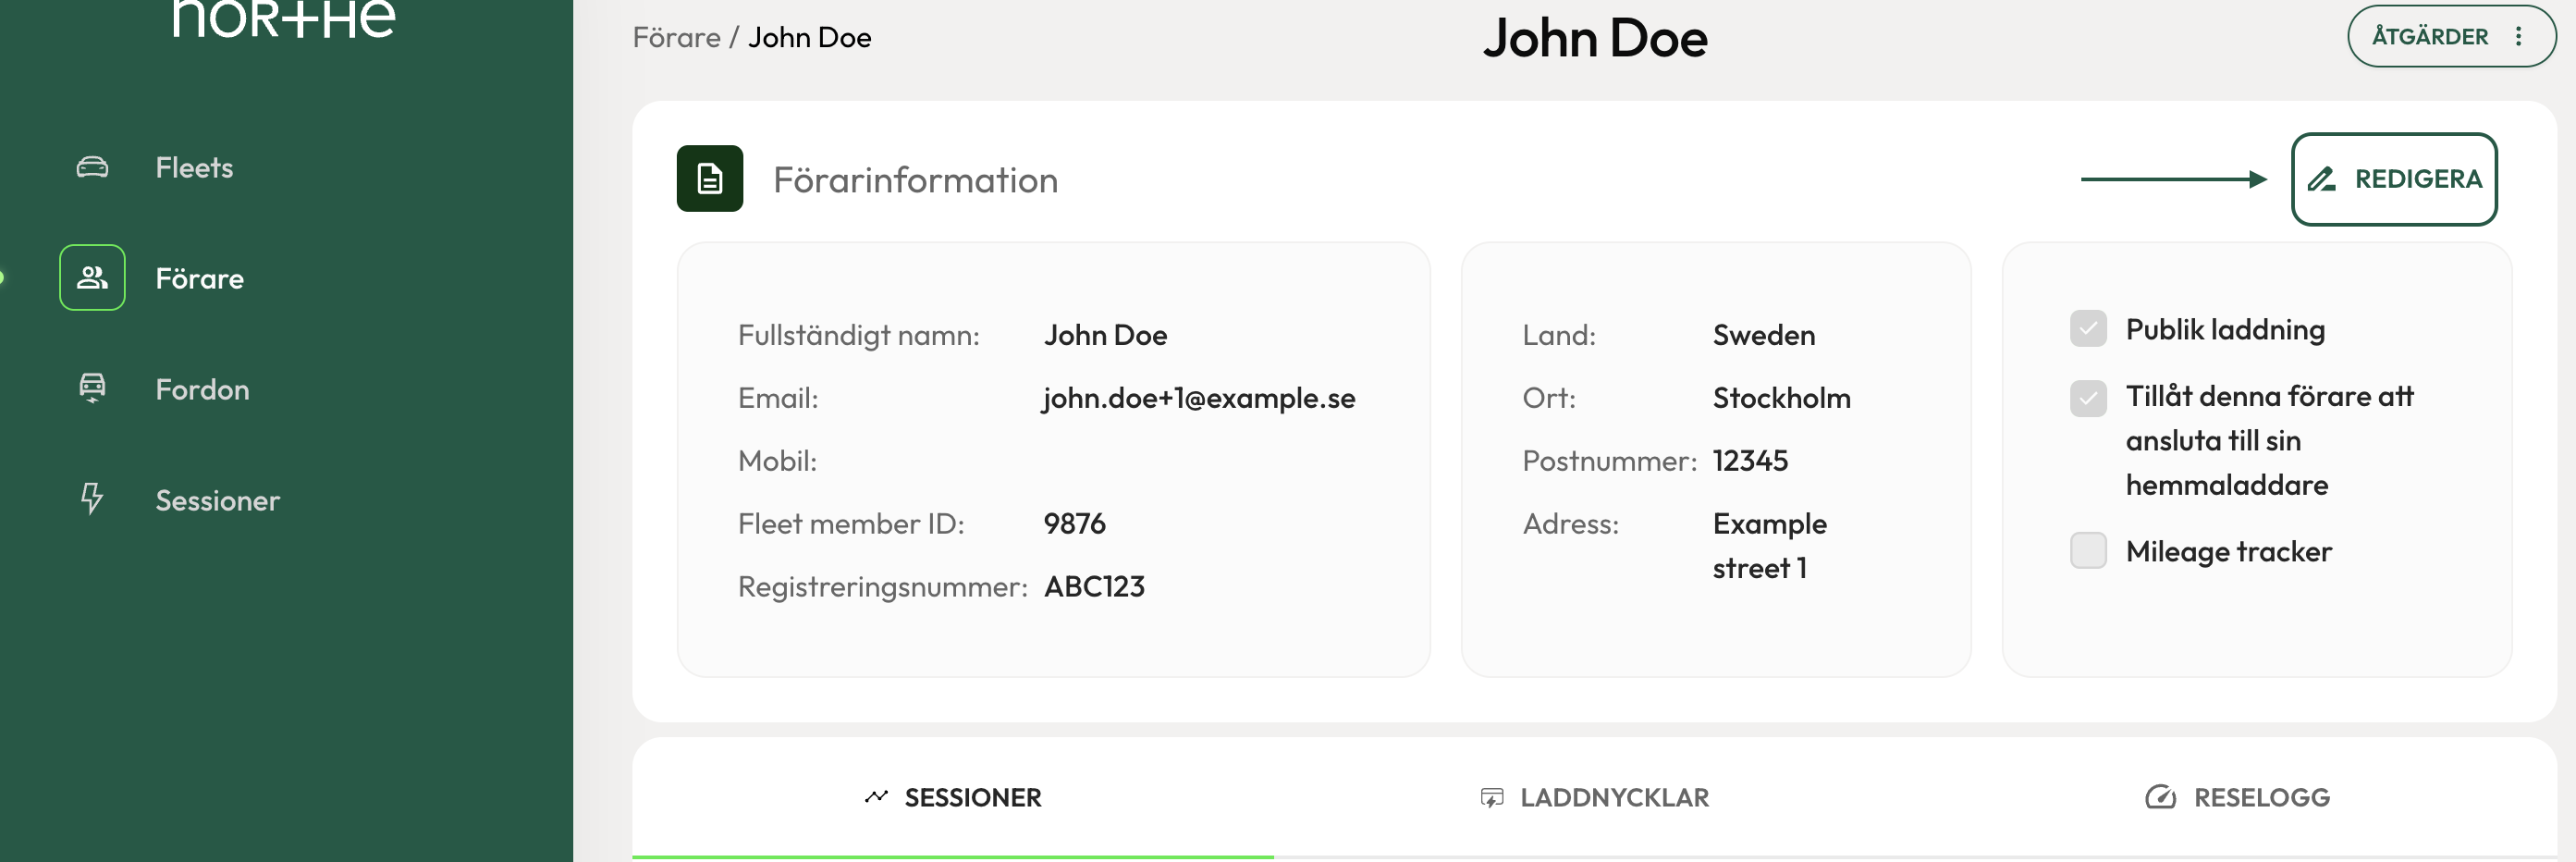Click the pencil icon on Redigera button

(x=2321, y=179)
